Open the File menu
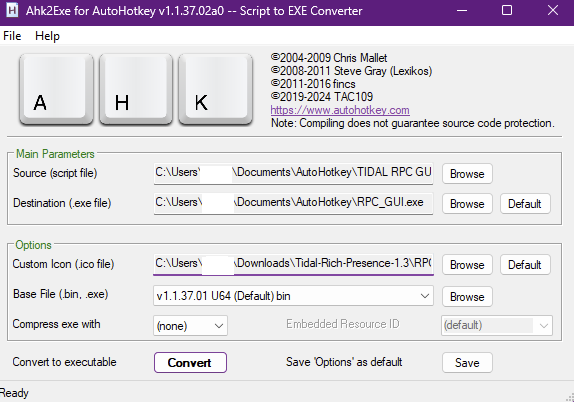Image resolution: width=574 pixels, height=402 pixels. 12,36
